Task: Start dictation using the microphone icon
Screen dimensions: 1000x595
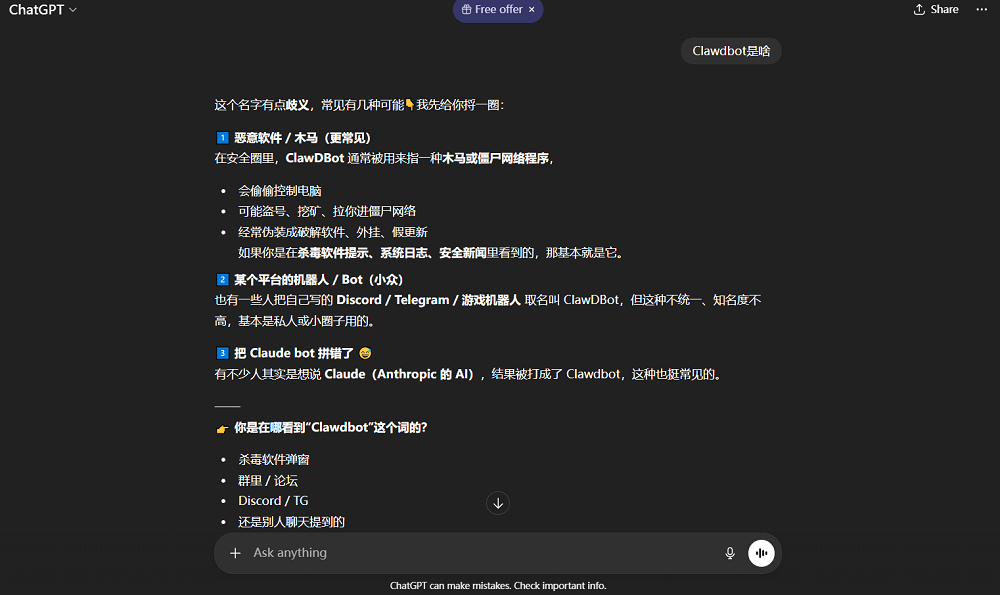Action: pyautogui.click(x=730, y=552)
